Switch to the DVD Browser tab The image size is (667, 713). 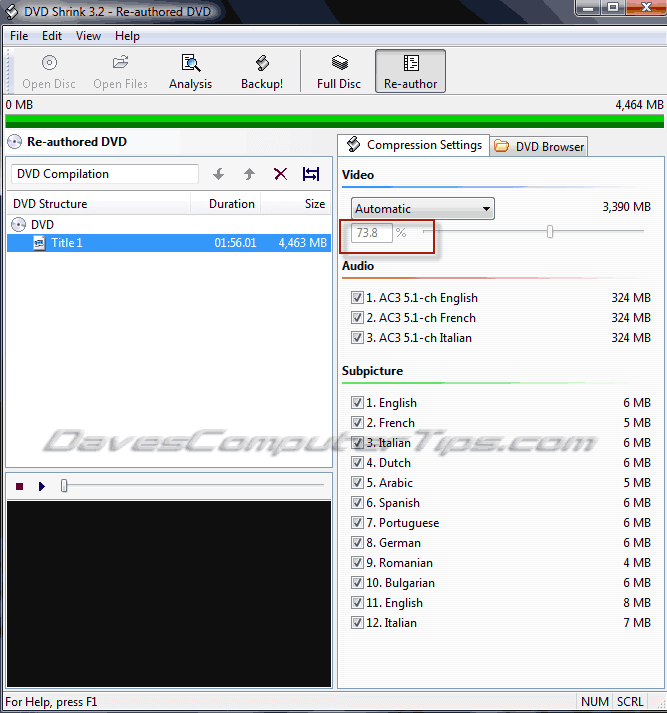pos(539,147)
